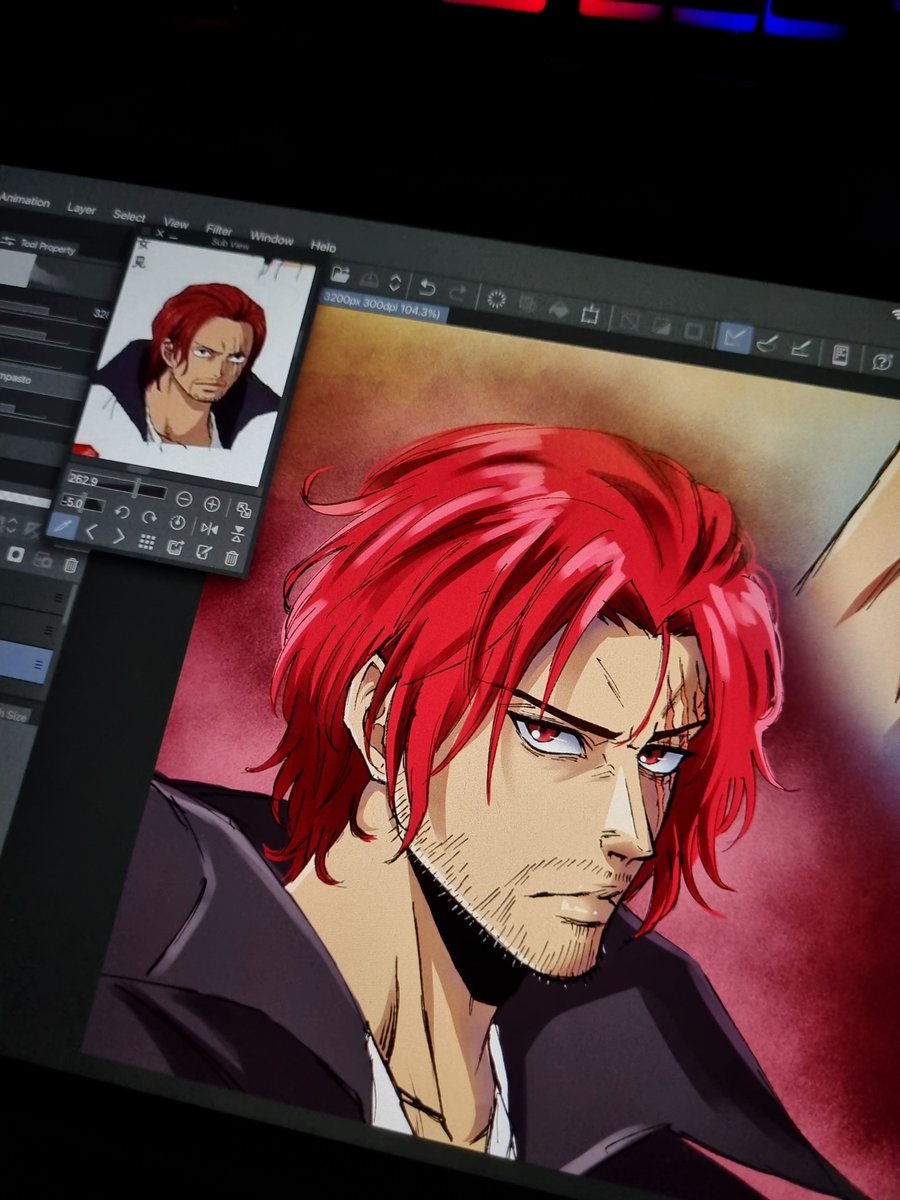Undo the last action
Viewport: 900px width, 1200px height.
click(427, 288)
